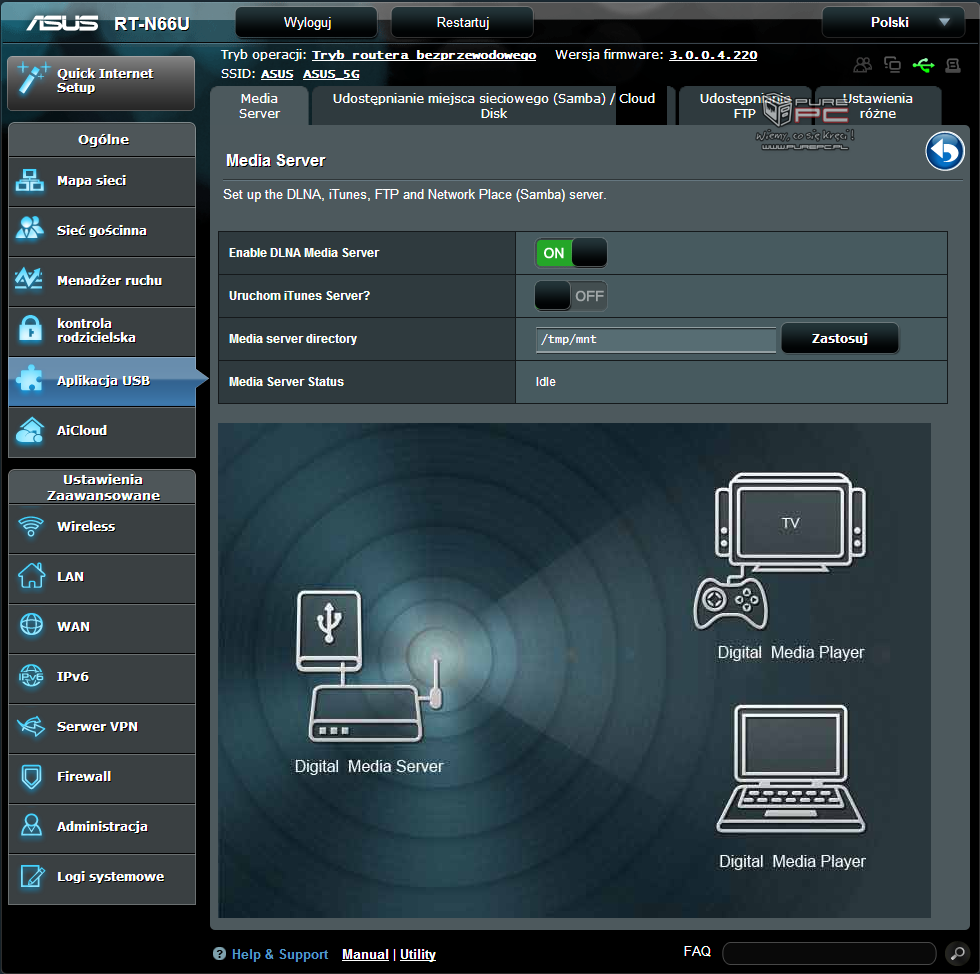
Task: Click the laptop Digital Media Player illustration
Action: [x=791, y=768]
